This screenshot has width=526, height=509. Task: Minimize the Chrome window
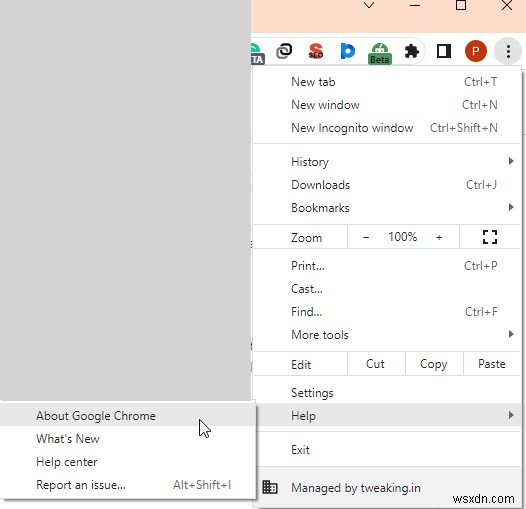pyautogui.click(x=415, y=5)
